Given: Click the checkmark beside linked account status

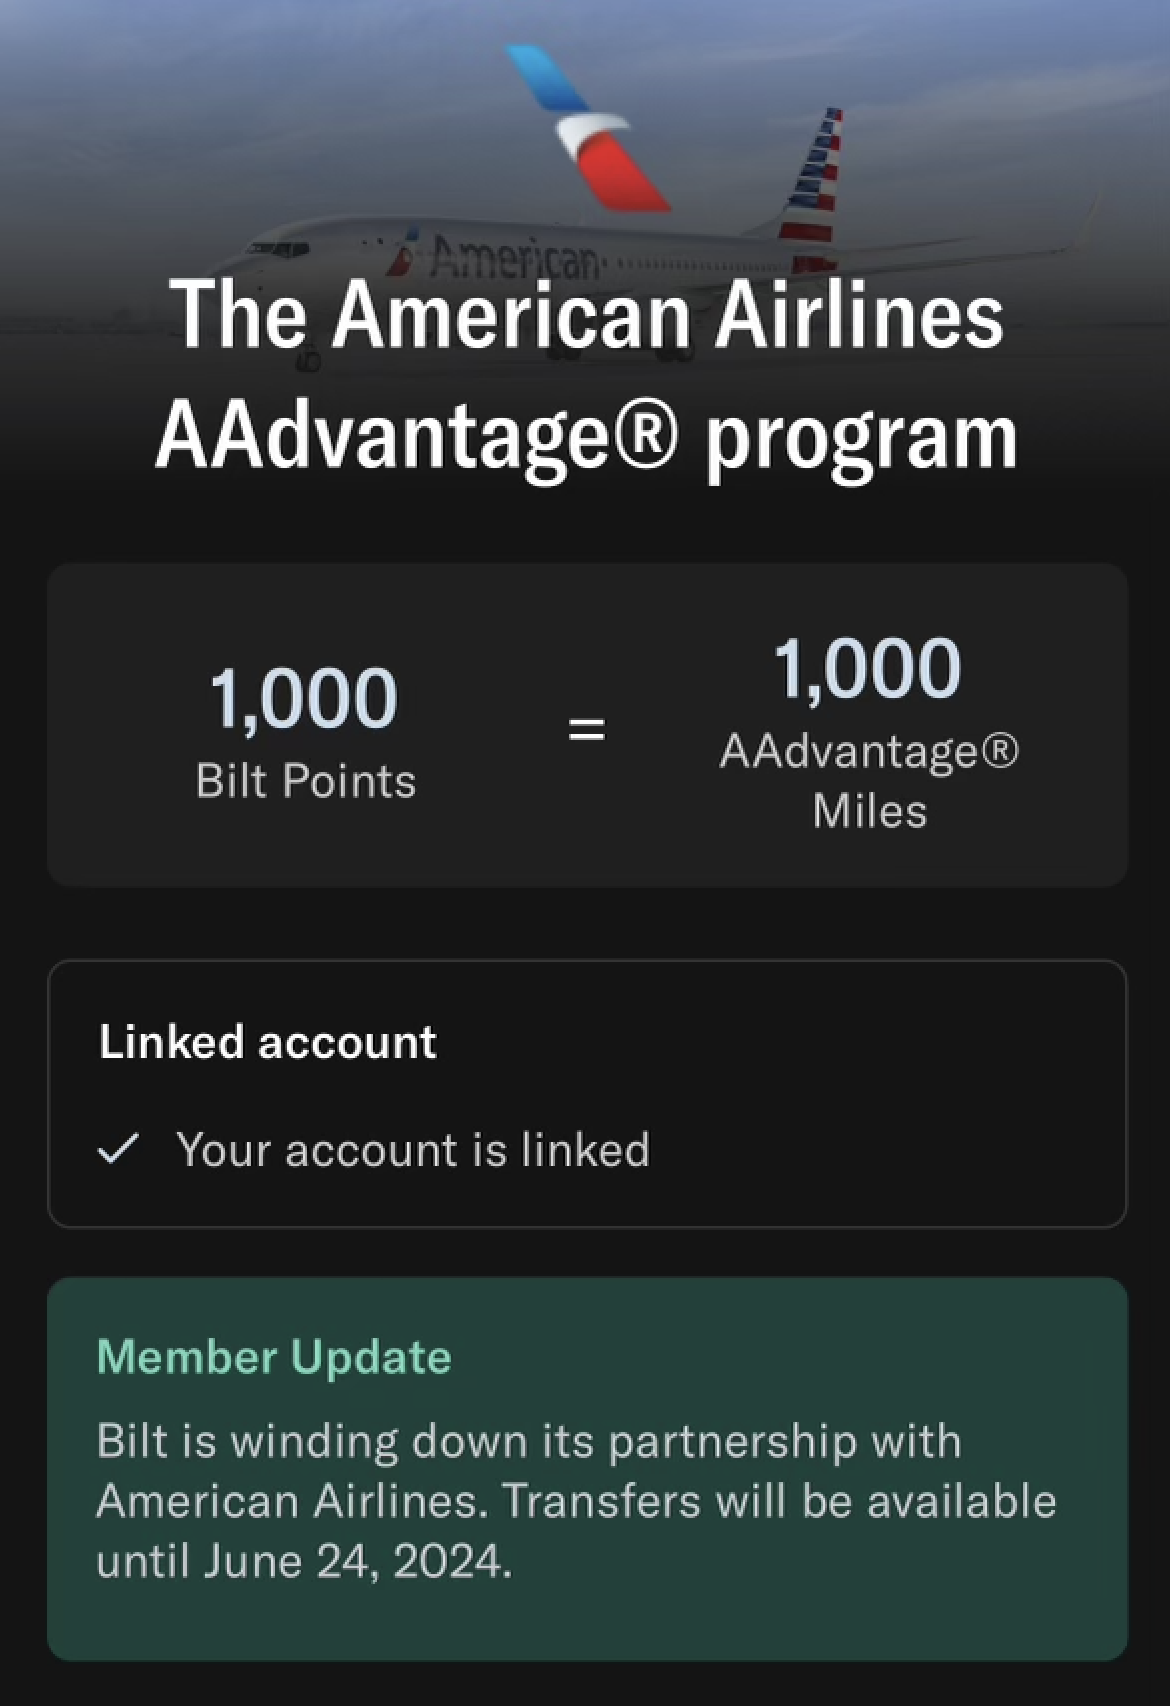Looking at the screenshot, I should pos(118,1150).
